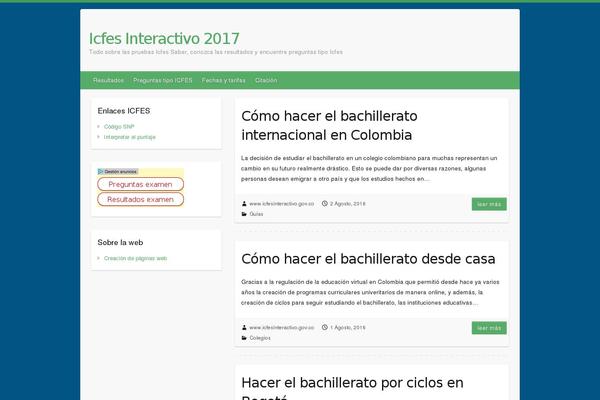Image resolution: width=600 pixels, height=400 pixels.
Task: Click the author icon of bachillerato internacional post
Action: 244,204
